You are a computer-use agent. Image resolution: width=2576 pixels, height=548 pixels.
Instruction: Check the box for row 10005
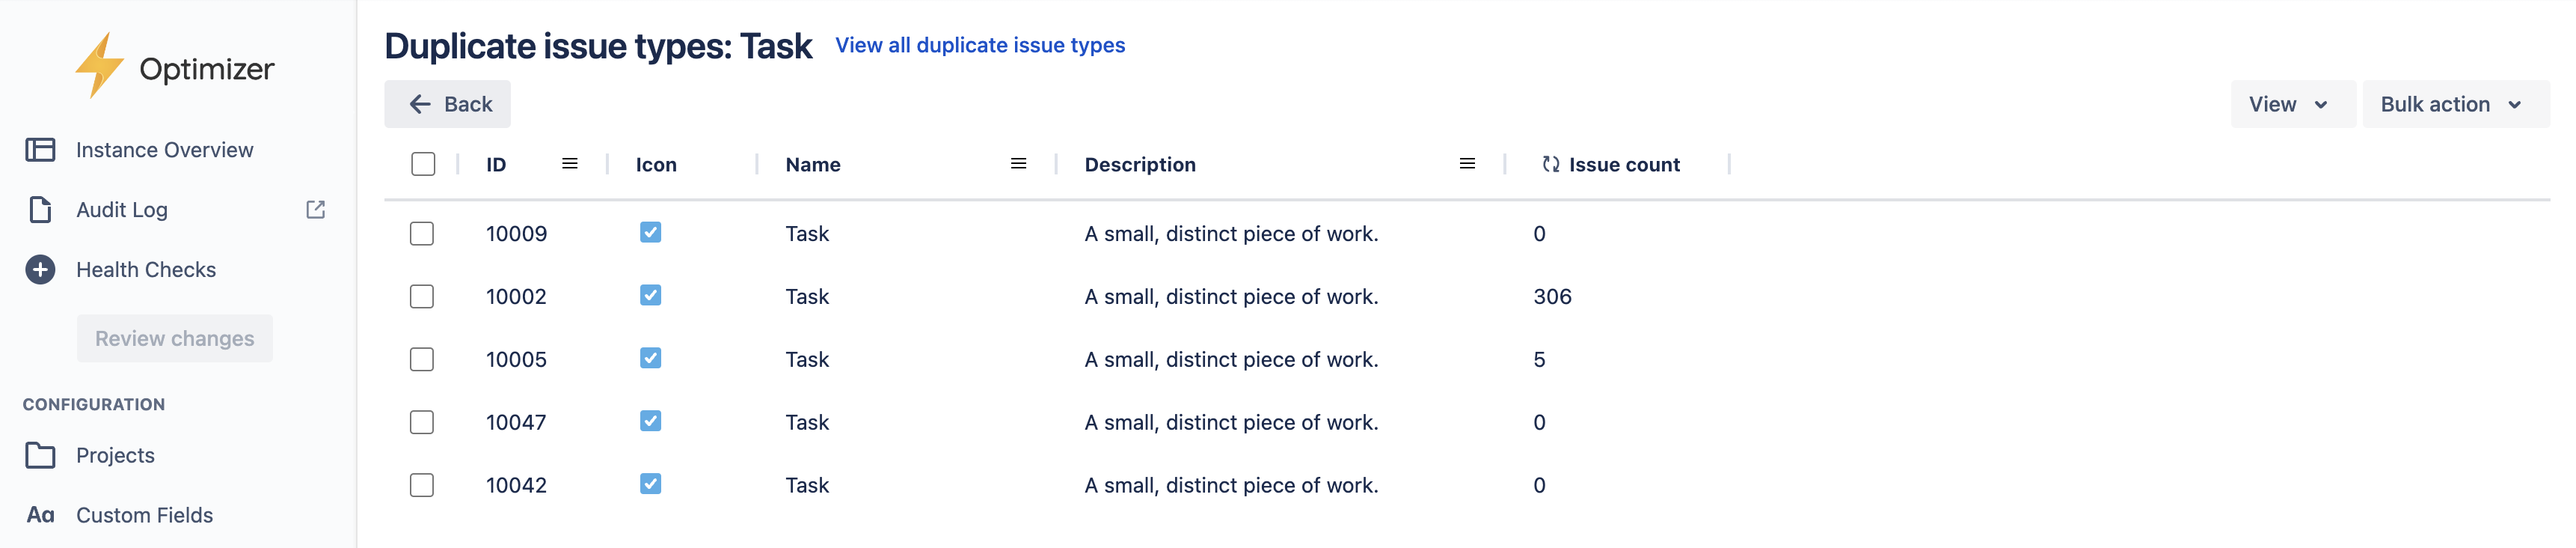(x=422, y=359)
